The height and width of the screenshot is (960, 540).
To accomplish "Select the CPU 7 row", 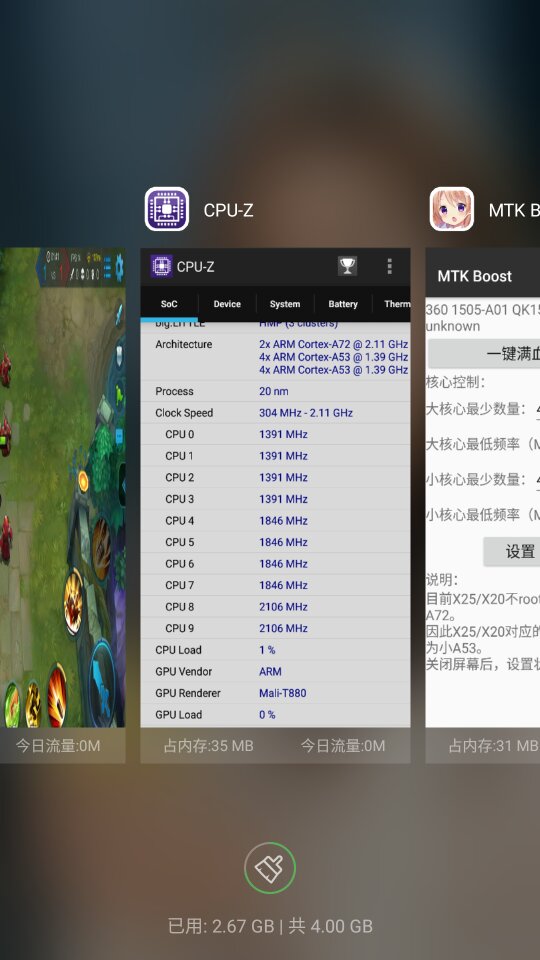I will (x=276, y=585).
